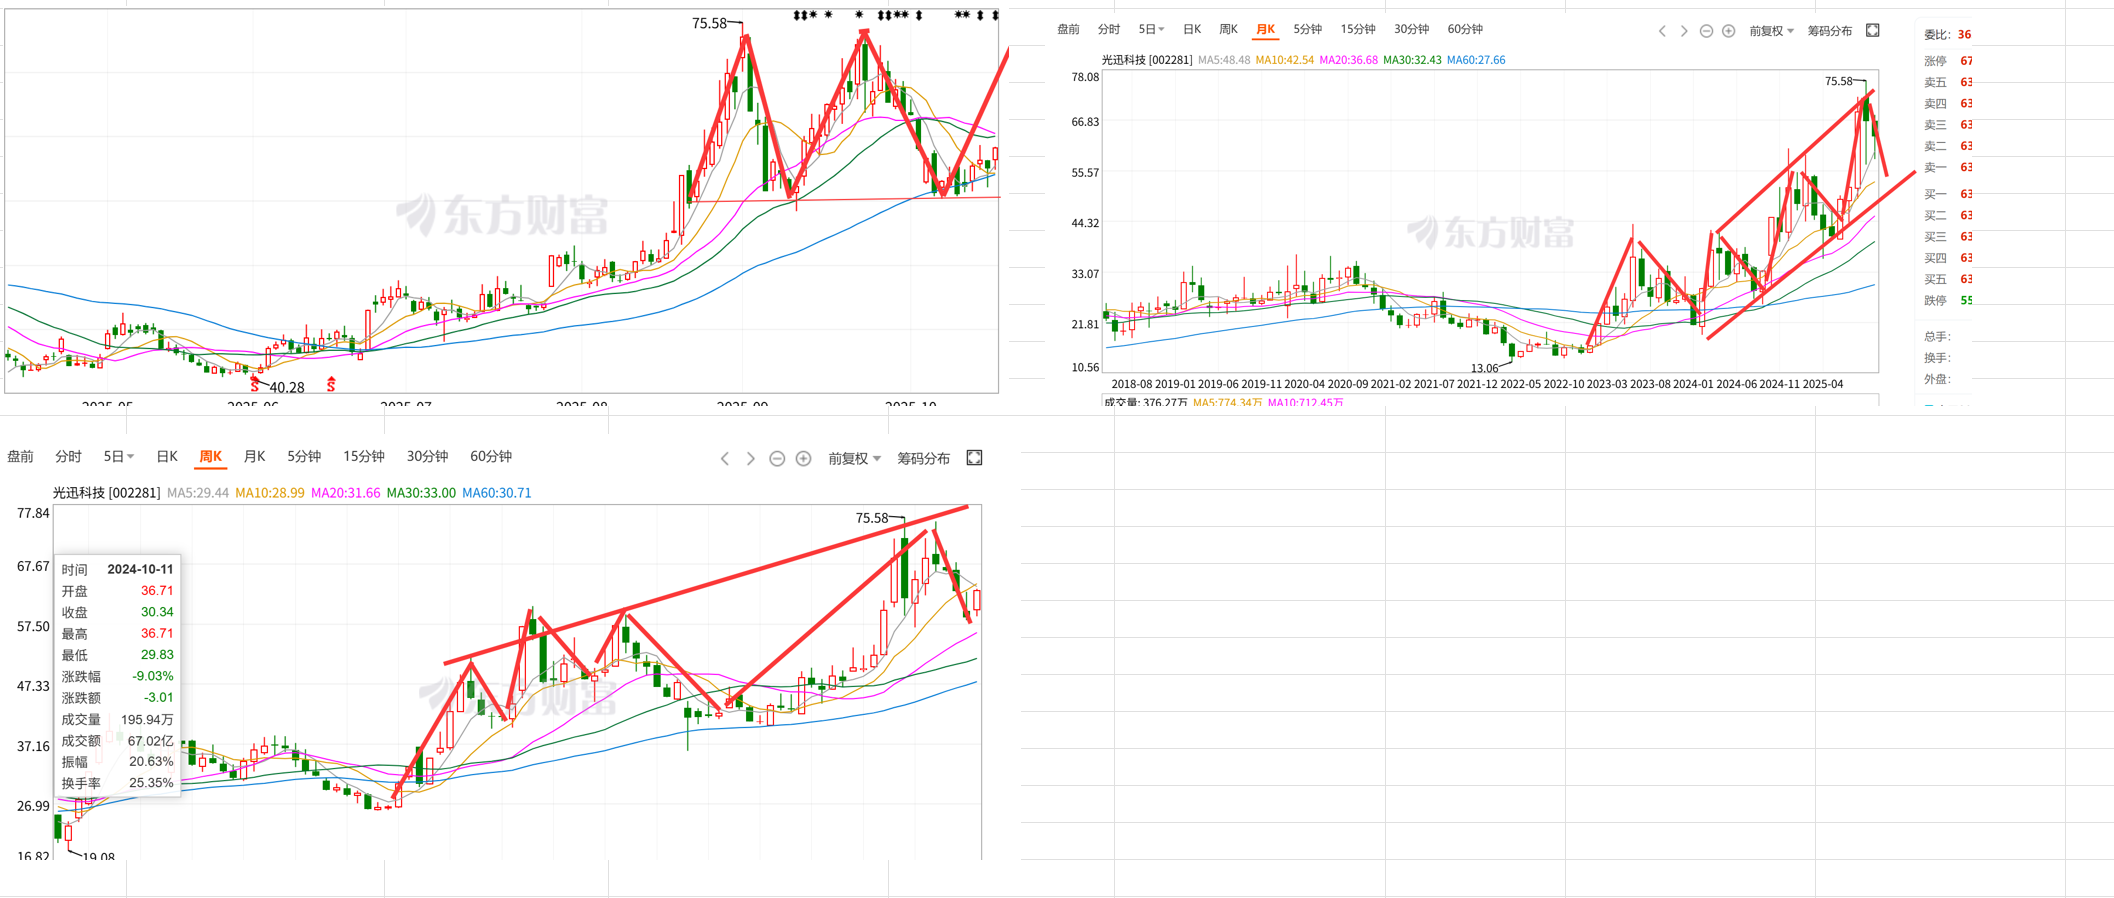Click MA20:36.68 label on monthly chart

(x=1348, y=60)
